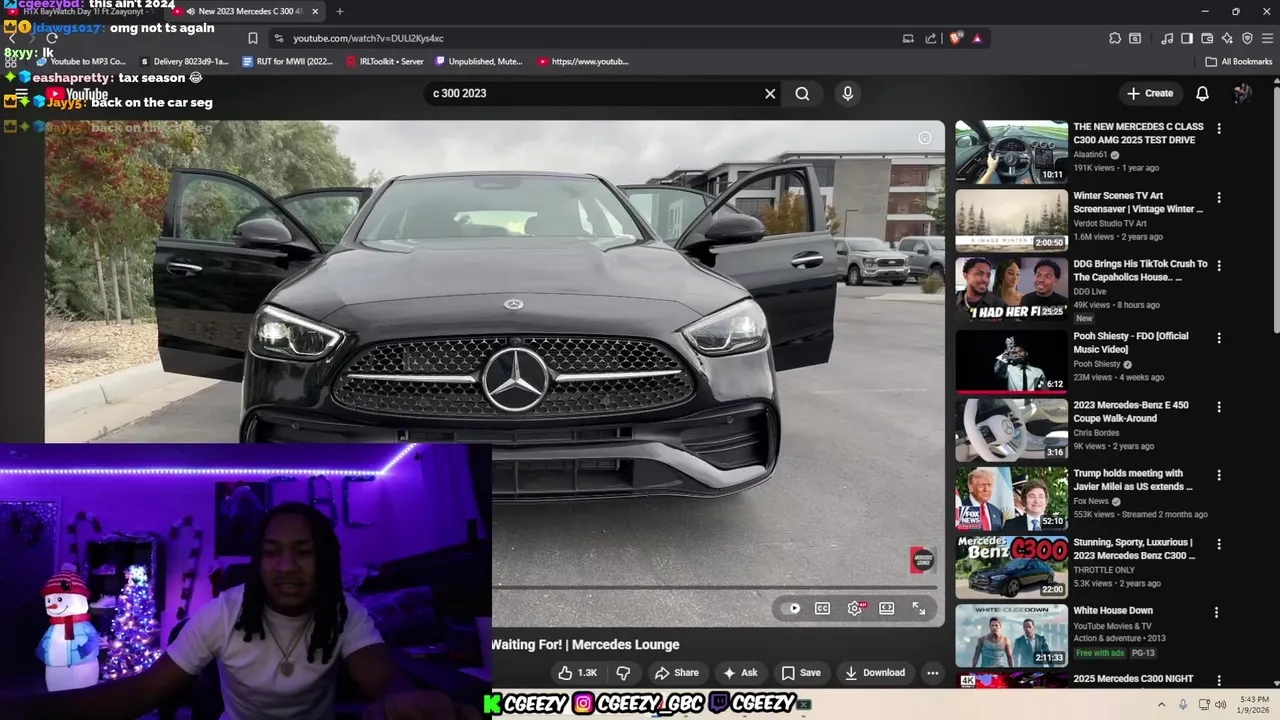Viewport: 1280px width, 720px height.
Task: Open Brave Shields lion icon
Action: pos(956,38)
